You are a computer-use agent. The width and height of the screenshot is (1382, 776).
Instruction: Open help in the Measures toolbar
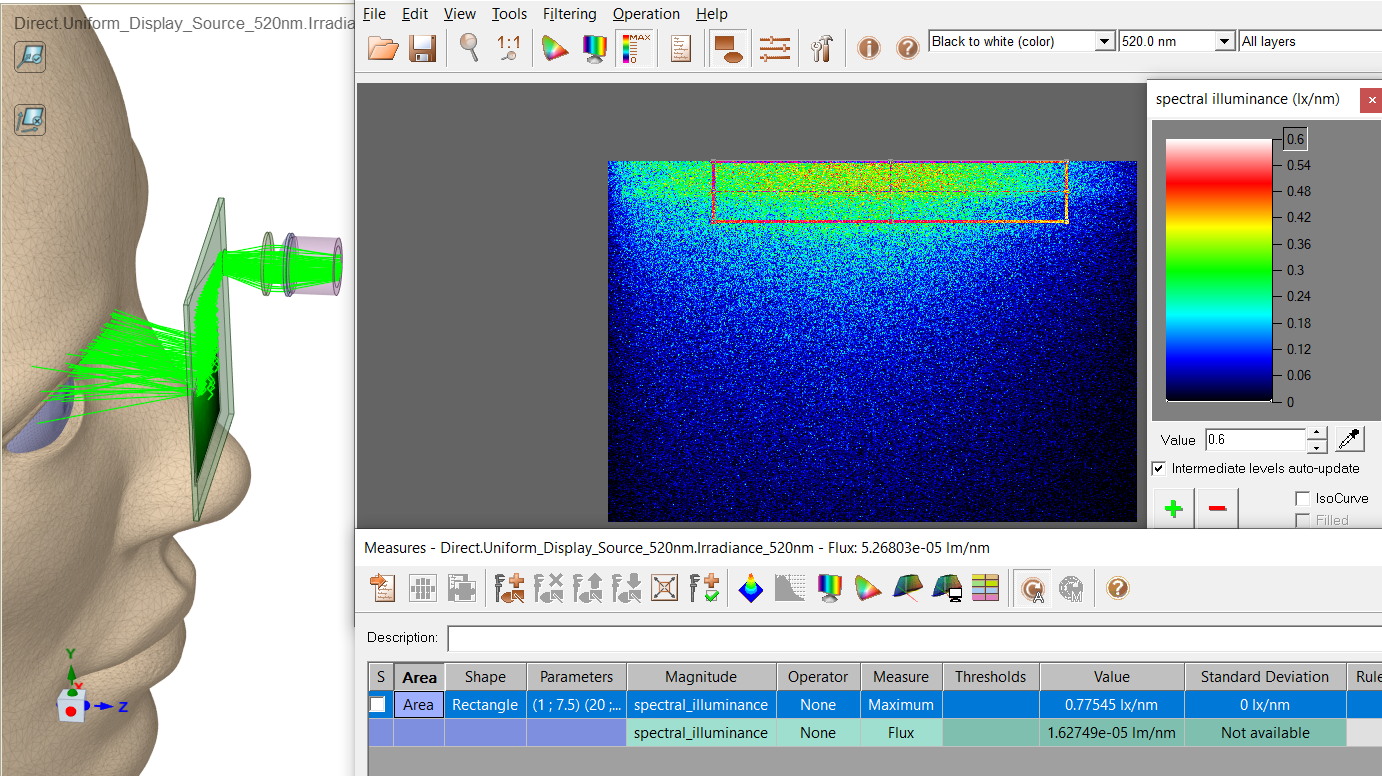1118,588
